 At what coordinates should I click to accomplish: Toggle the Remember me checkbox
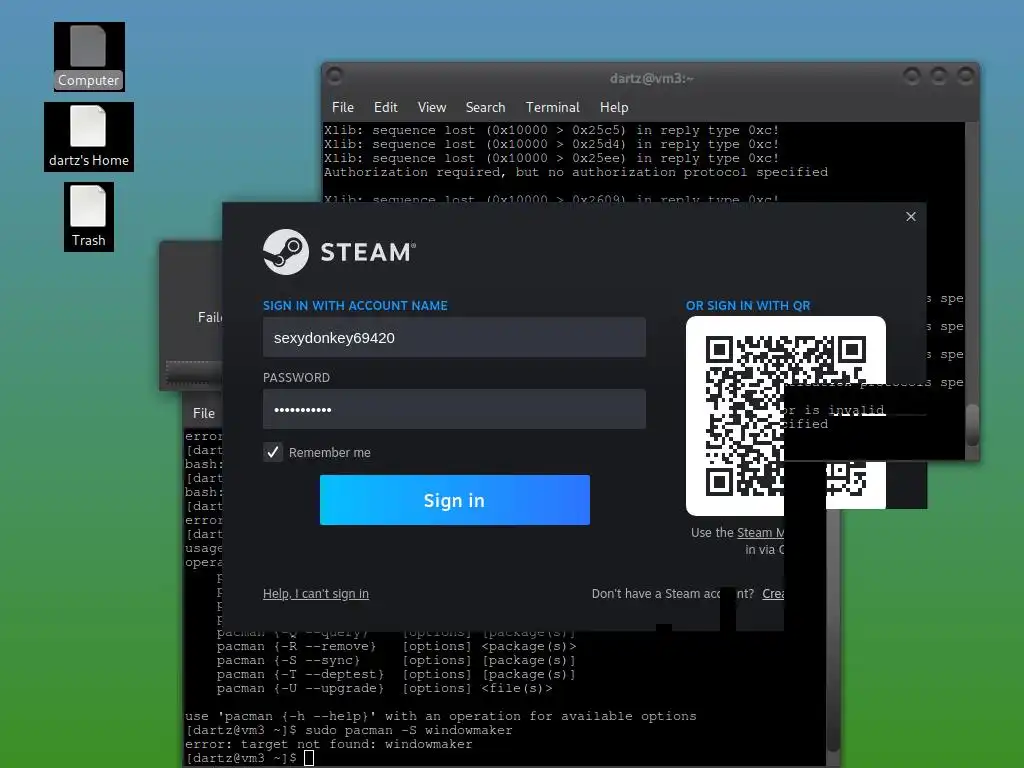click(x=273, y=452)
